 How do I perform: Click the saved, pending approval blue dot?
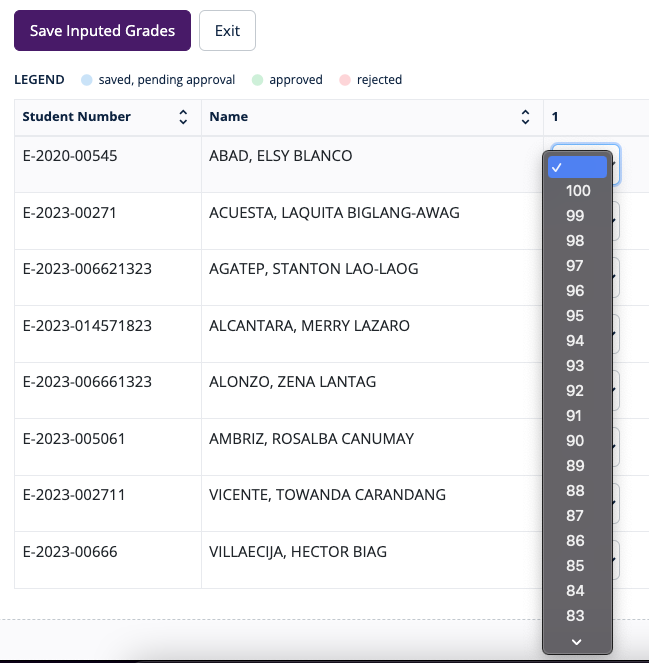(86, 80)
